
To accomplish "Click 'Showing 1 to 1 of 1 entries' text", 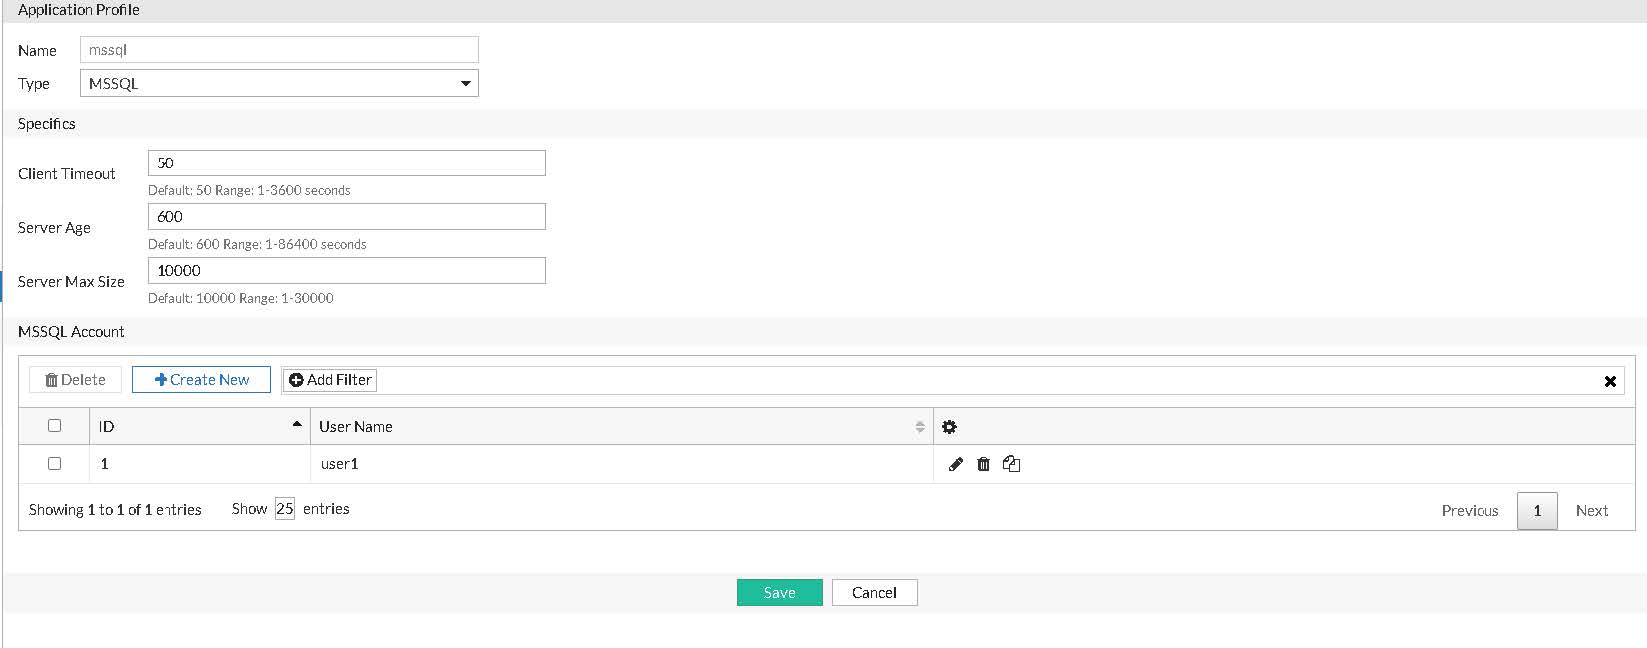I will pyautogui.click(x=115, y=510).
